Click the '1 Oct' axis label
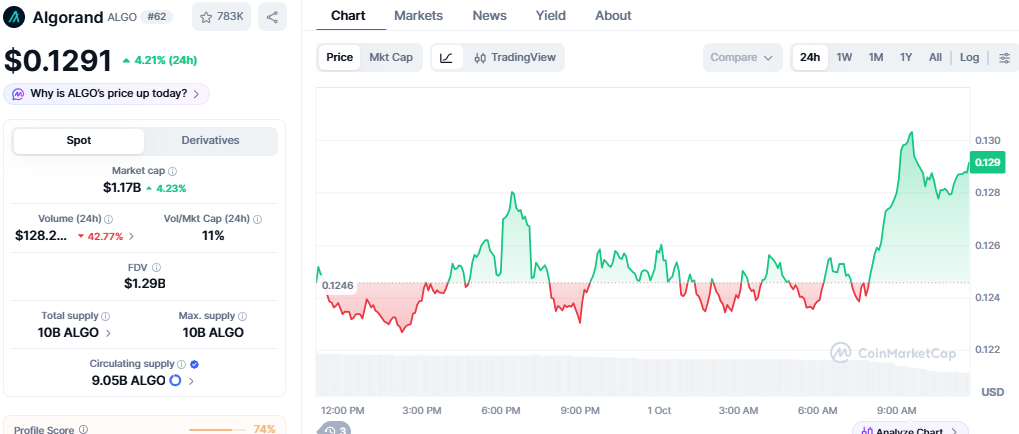The width and height of the screenshot is (1019, 434). point(659,411)
